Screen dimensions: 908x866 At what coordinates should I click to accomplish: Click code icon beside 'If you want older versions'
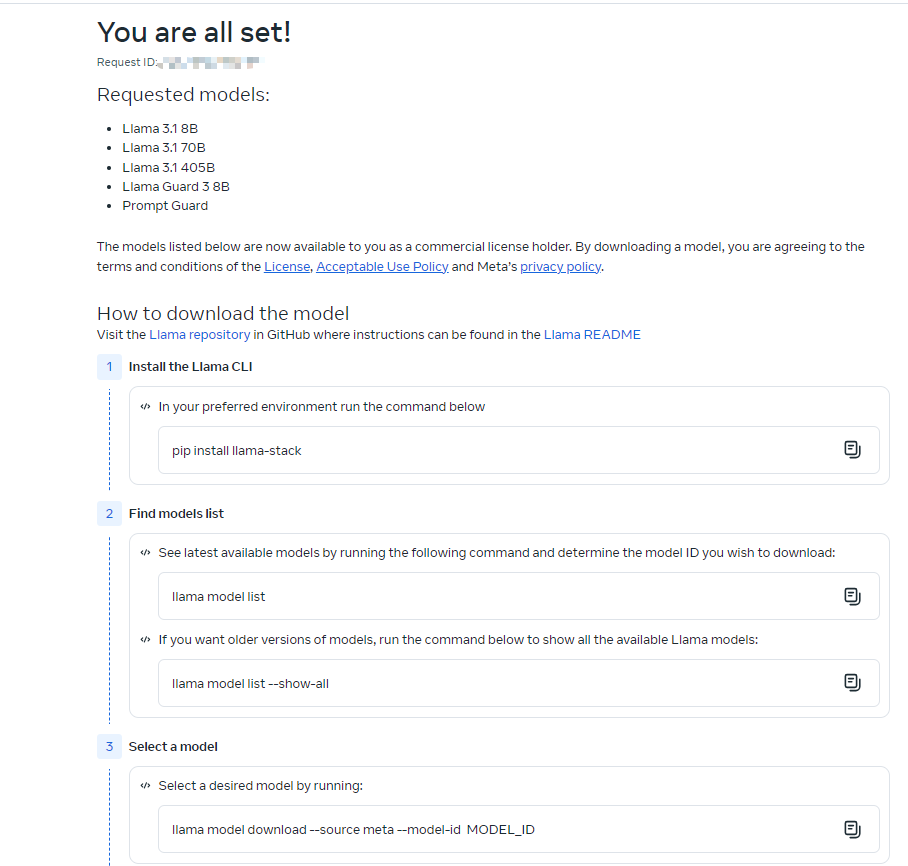(146, 640)
